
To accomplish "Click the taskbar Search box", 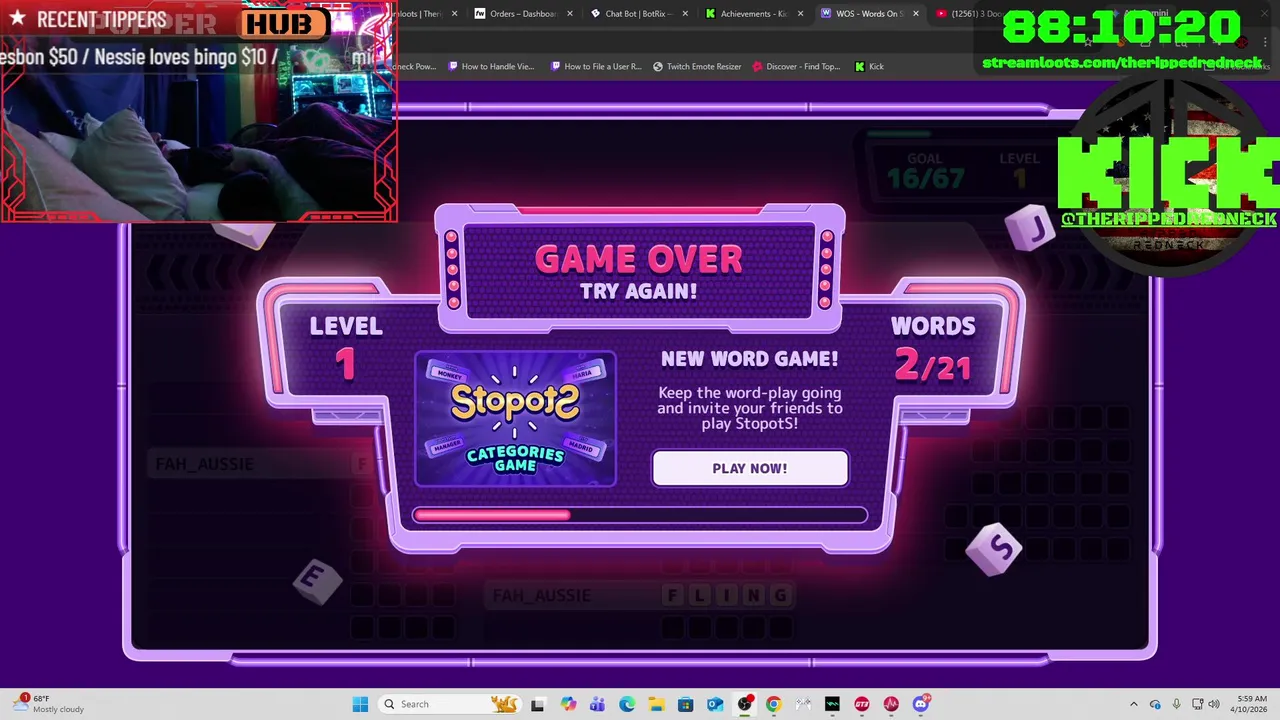I will click(450, 704).
